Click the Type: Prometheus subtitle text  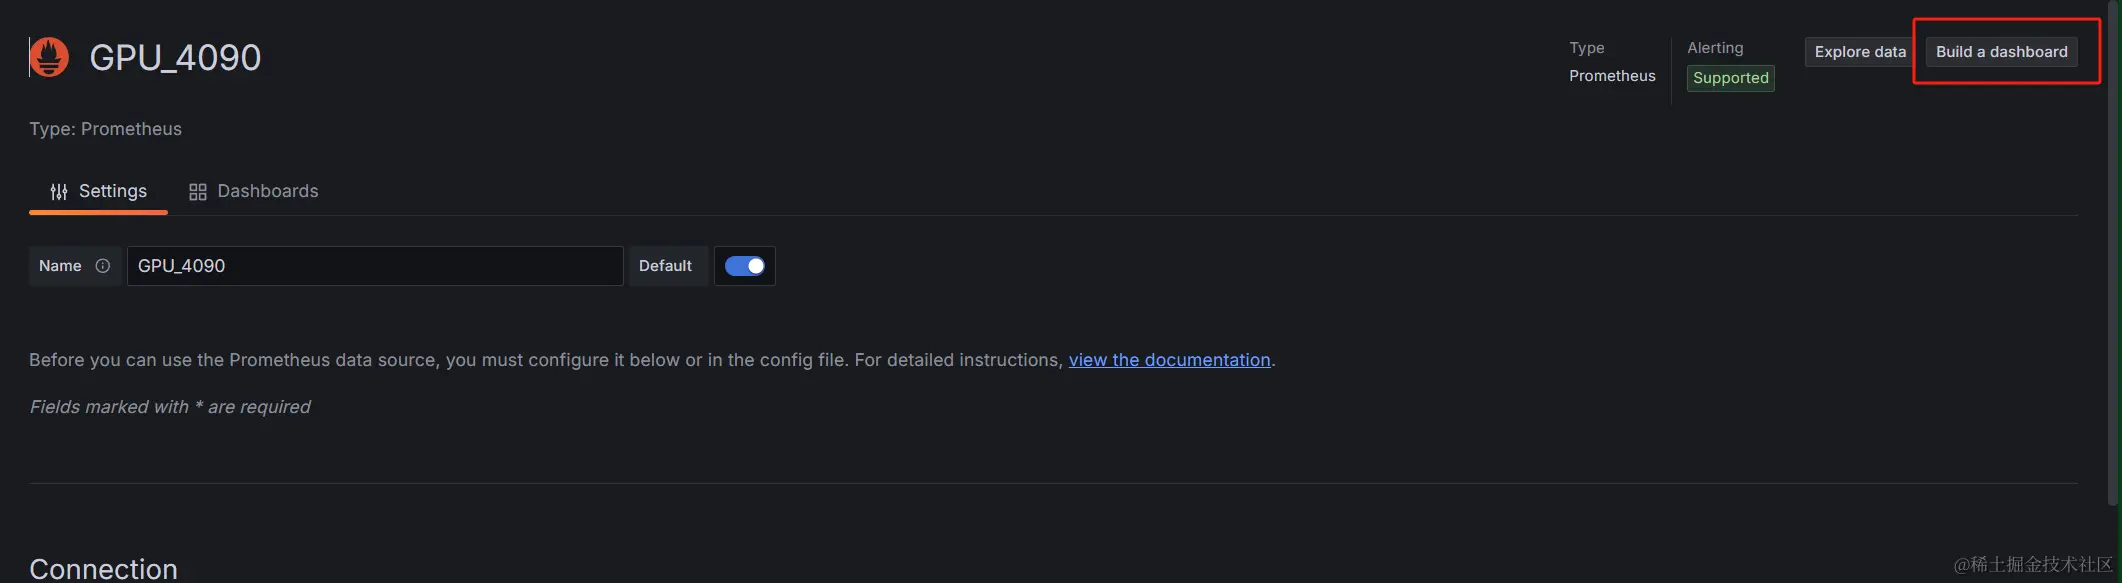(x=105, y=129)
